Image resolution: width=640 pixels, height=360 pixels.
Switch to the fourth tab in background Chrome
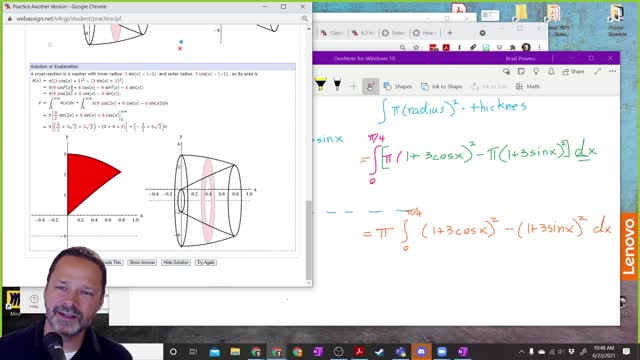coord(424,33)
